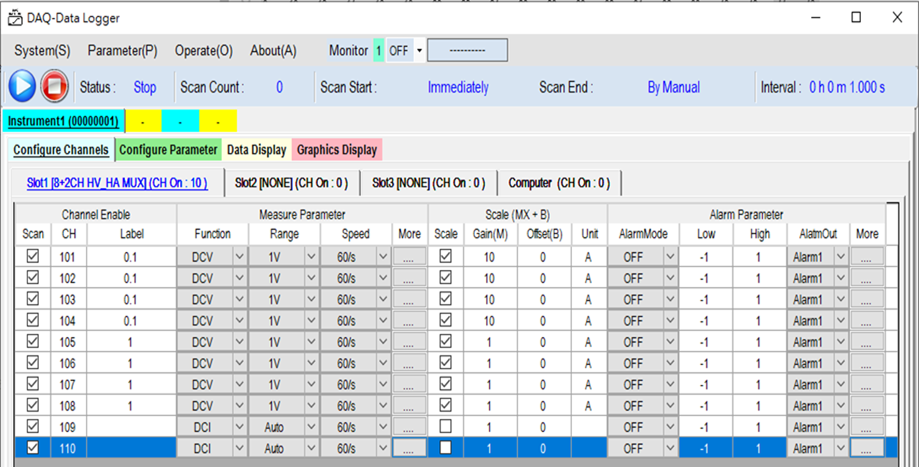Open the Parameter(P) menu
The width and height of the screenshot is (919, 467).
click(x=122, y=51)
